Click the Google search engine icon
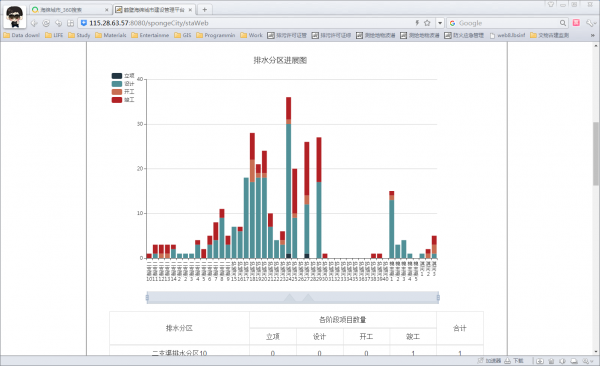600x366 pixels. point(452,23)
